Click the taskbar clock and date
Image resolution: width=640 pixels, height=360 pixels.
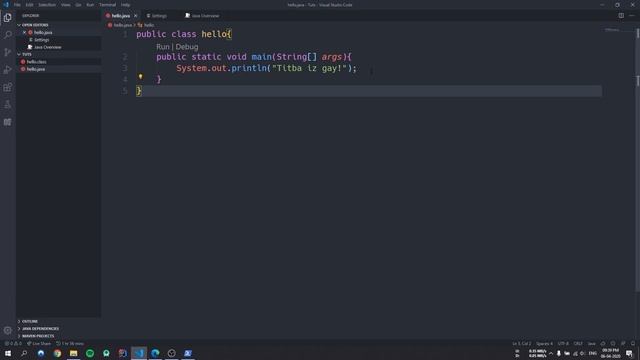pyautogui.click(x=610, y=353)
